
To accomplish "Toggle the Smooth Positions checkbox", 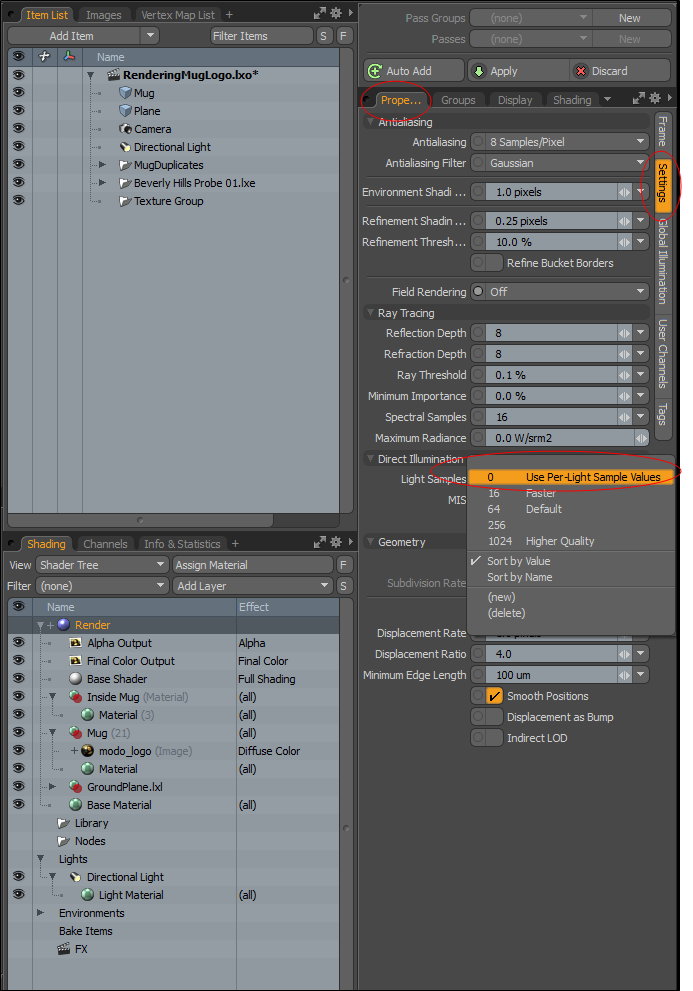I will pyautogui.click(x=494, y=696).
